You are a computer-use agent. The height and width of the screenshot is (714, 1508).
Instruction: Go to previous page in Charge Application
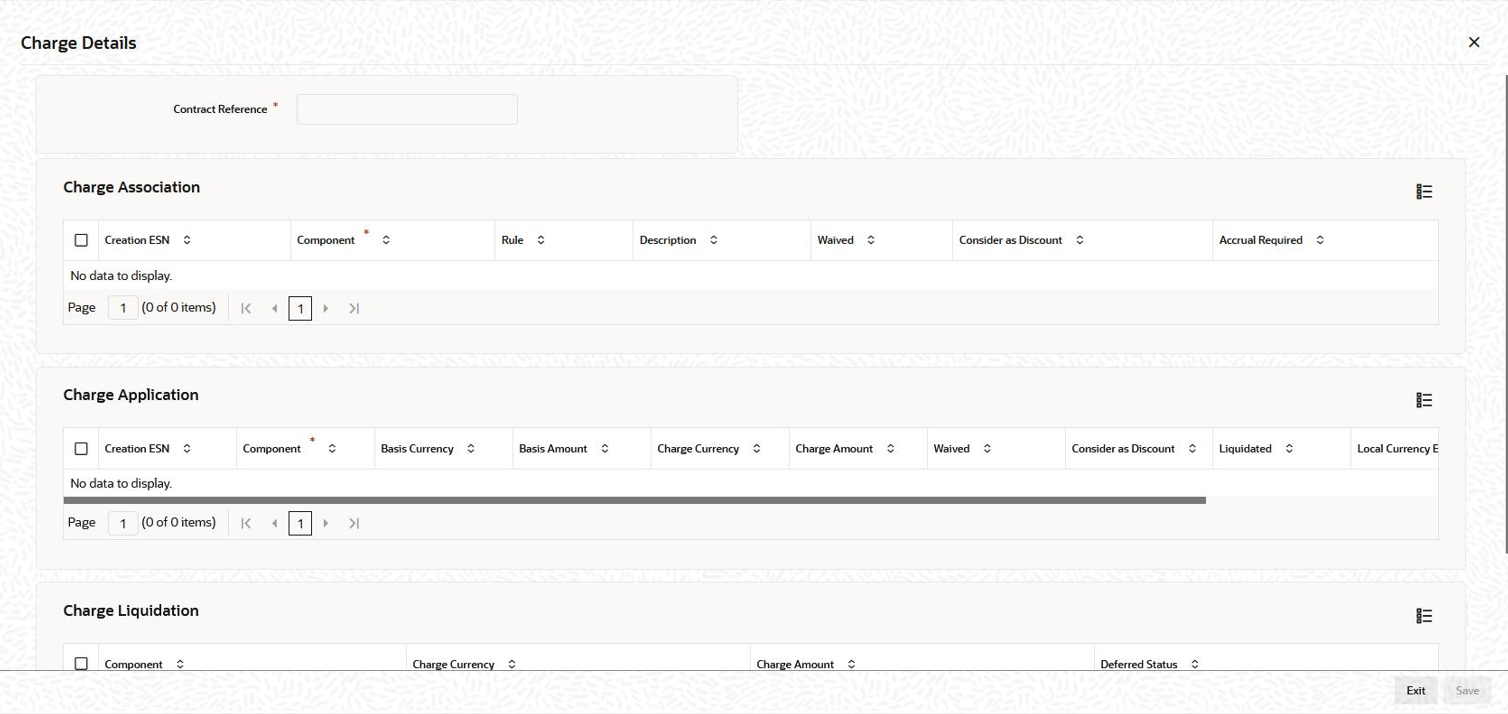point(274,523)
